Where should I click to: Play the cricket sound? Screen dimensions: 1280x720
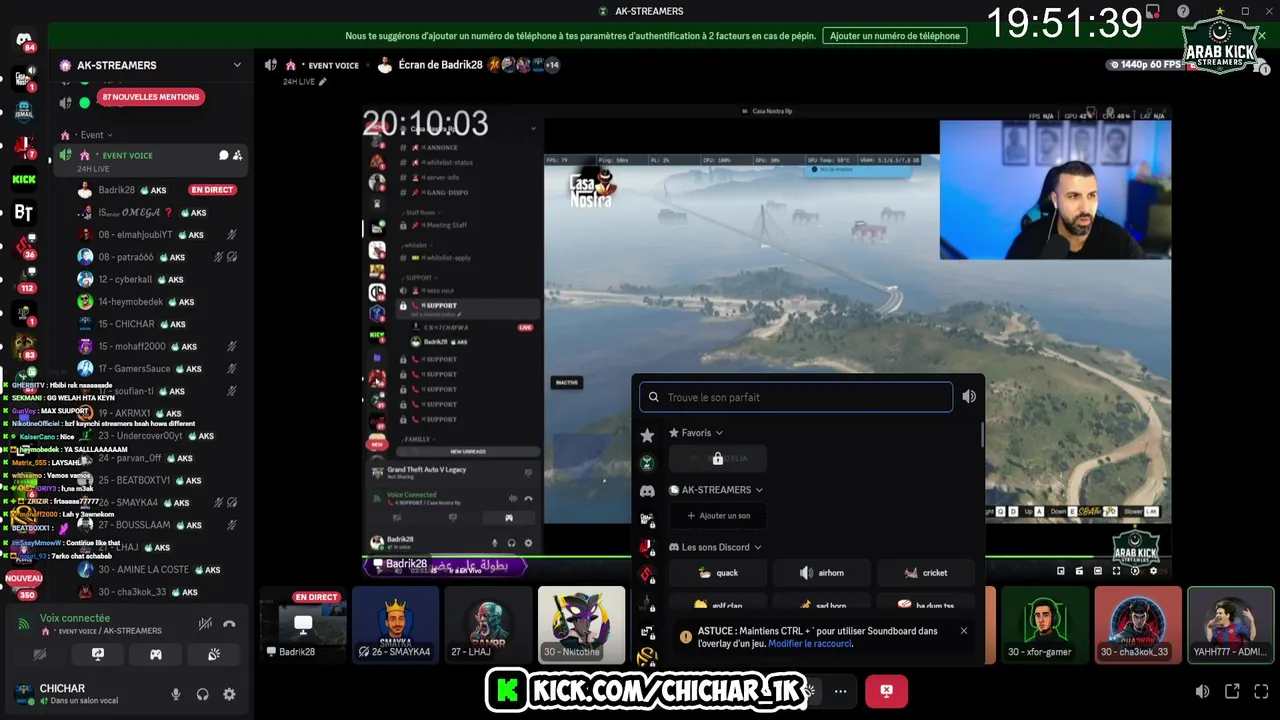[x=926, y=573]
